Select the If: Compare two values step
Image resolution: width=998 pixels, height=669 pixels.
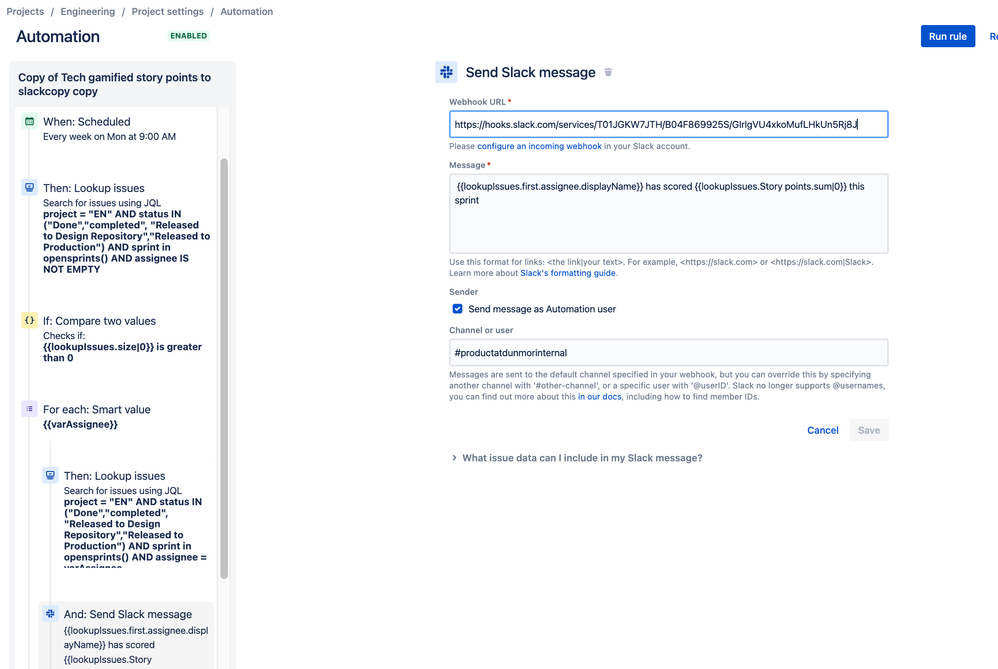coord(116,339)
